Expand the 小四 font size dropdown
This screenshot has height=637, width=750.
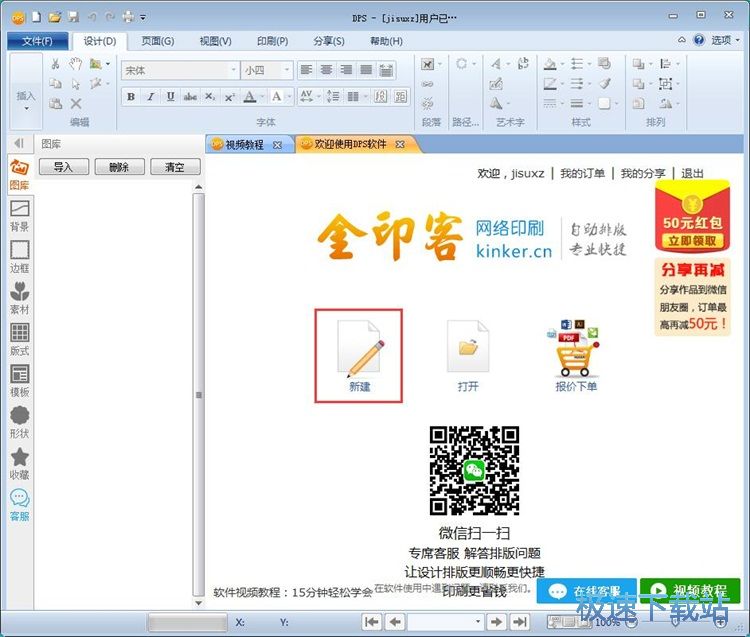pyautogui.click(x=287, y=70)
